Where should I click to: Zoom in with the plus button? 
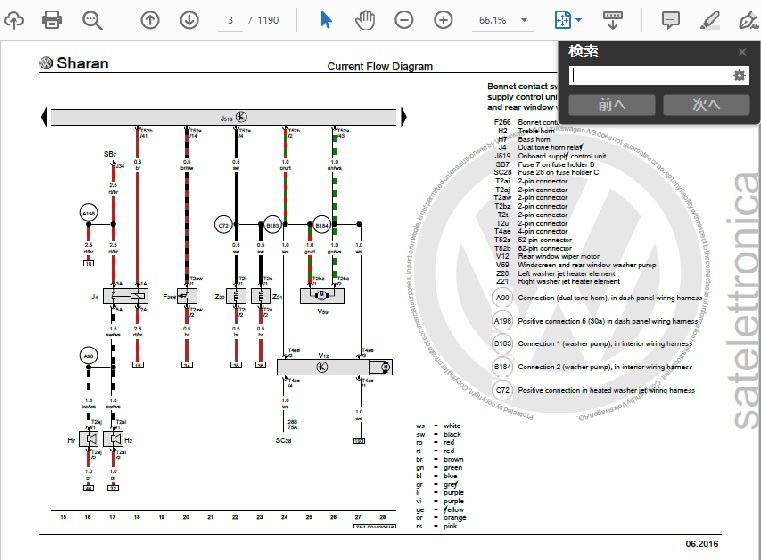443,20
